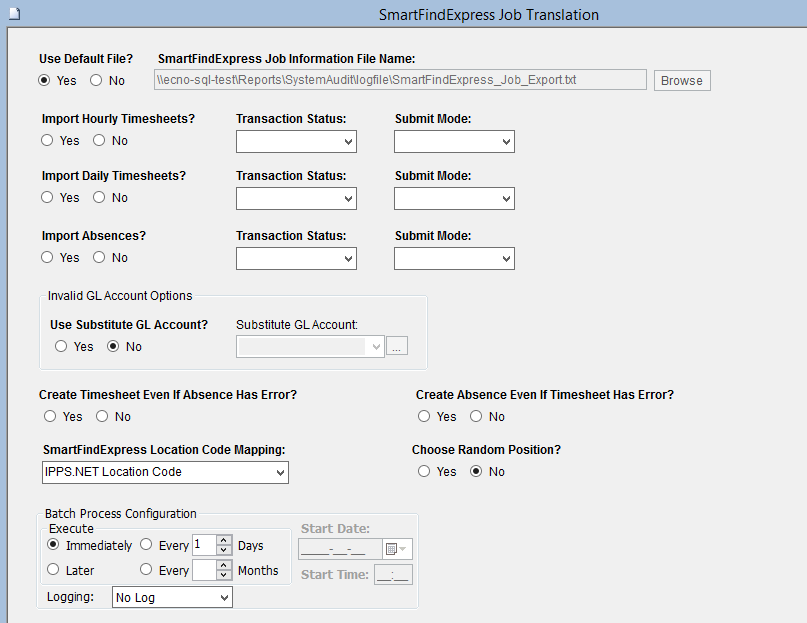This screenshot has height=623, width=807.
Task: Select No for Use Default File
Action: (96, 80)
